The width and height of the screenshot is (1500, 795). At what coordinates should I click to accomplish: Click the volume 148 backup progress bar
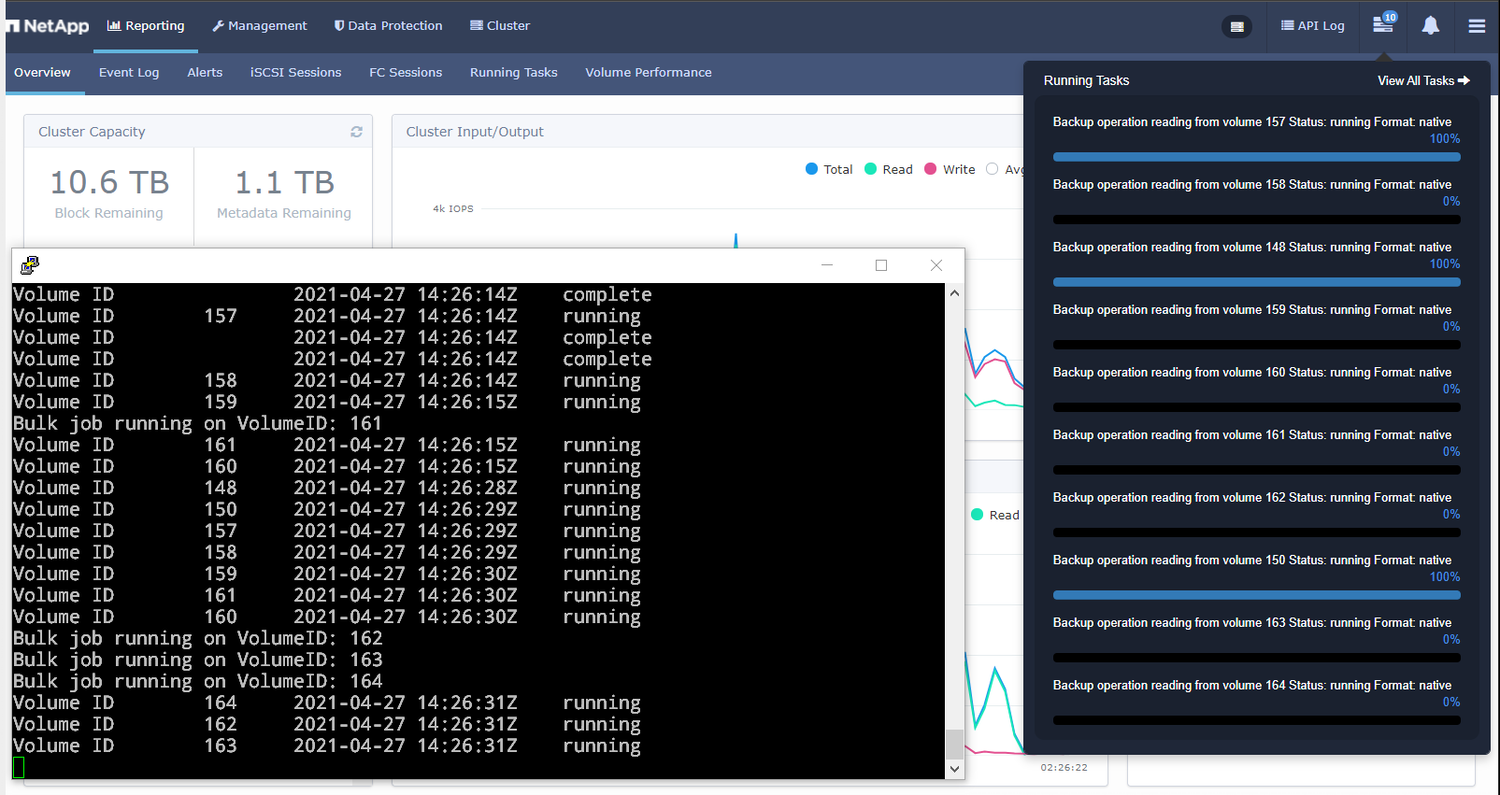1257,282
